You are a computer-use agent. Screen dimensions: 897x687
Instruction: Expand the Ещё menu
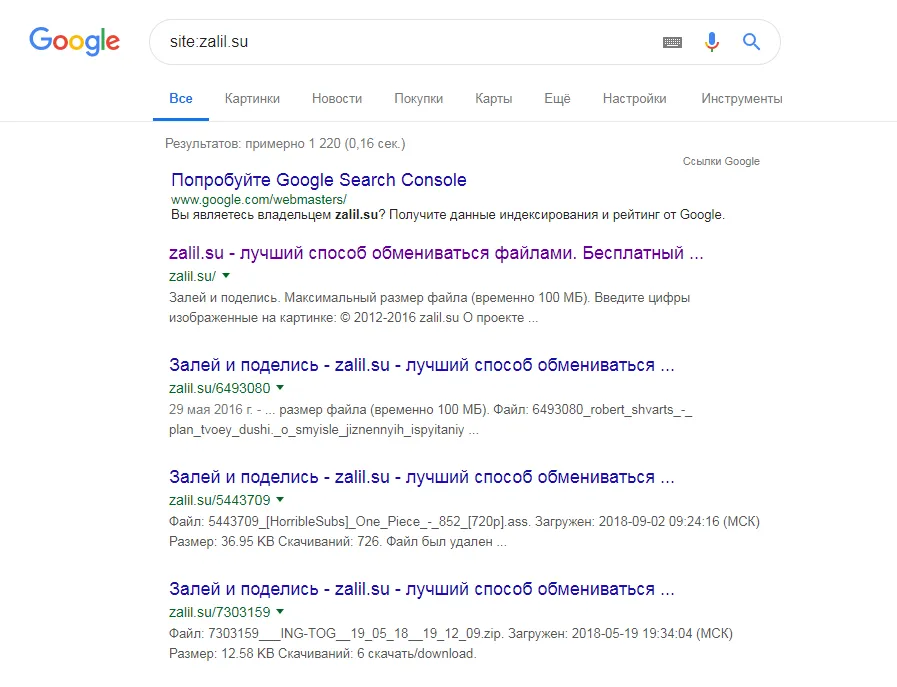[x=557, y=98]
